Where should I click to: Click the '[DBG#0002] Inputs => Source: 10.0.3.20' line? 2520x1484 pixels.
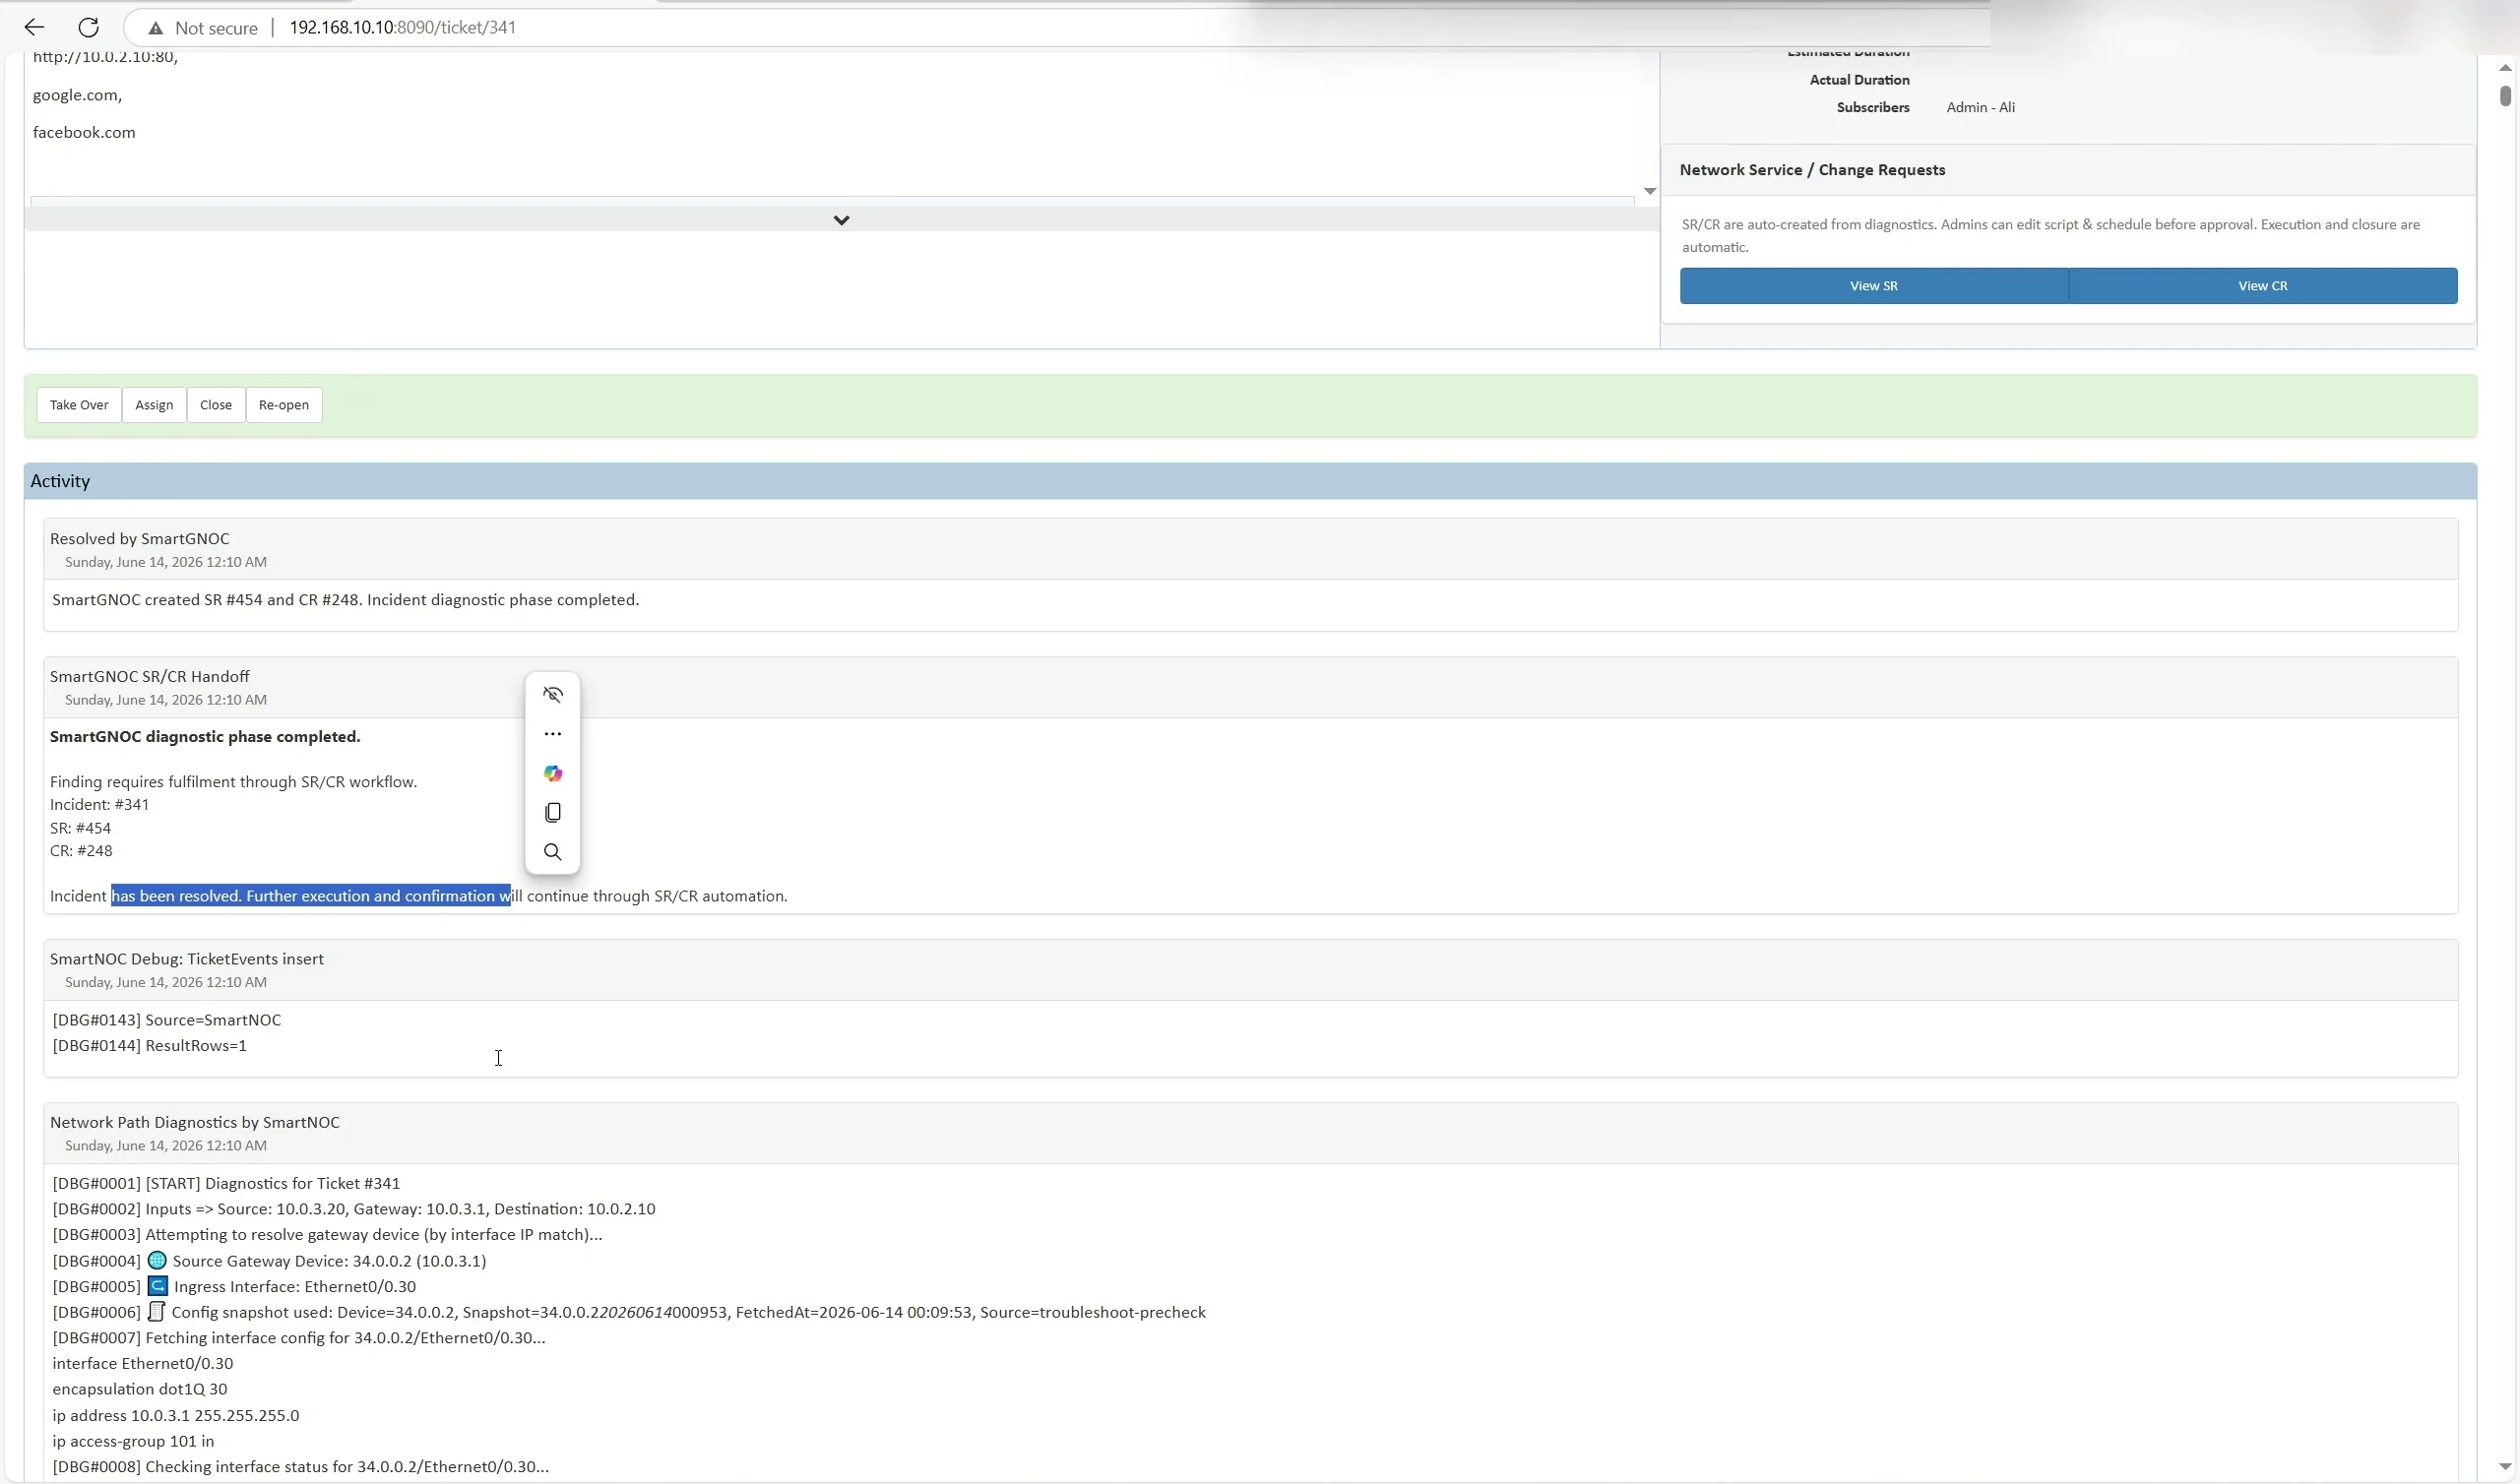(354, 1209)
